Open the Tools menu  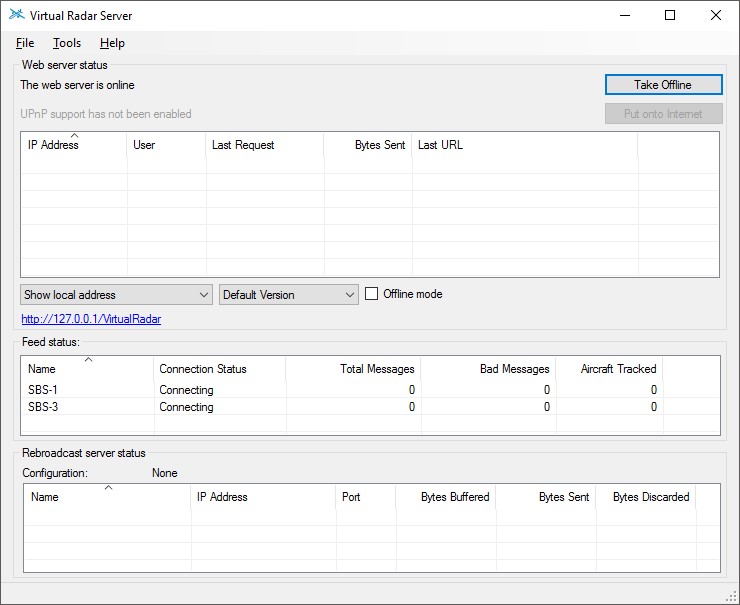click(x=67, y=43)
